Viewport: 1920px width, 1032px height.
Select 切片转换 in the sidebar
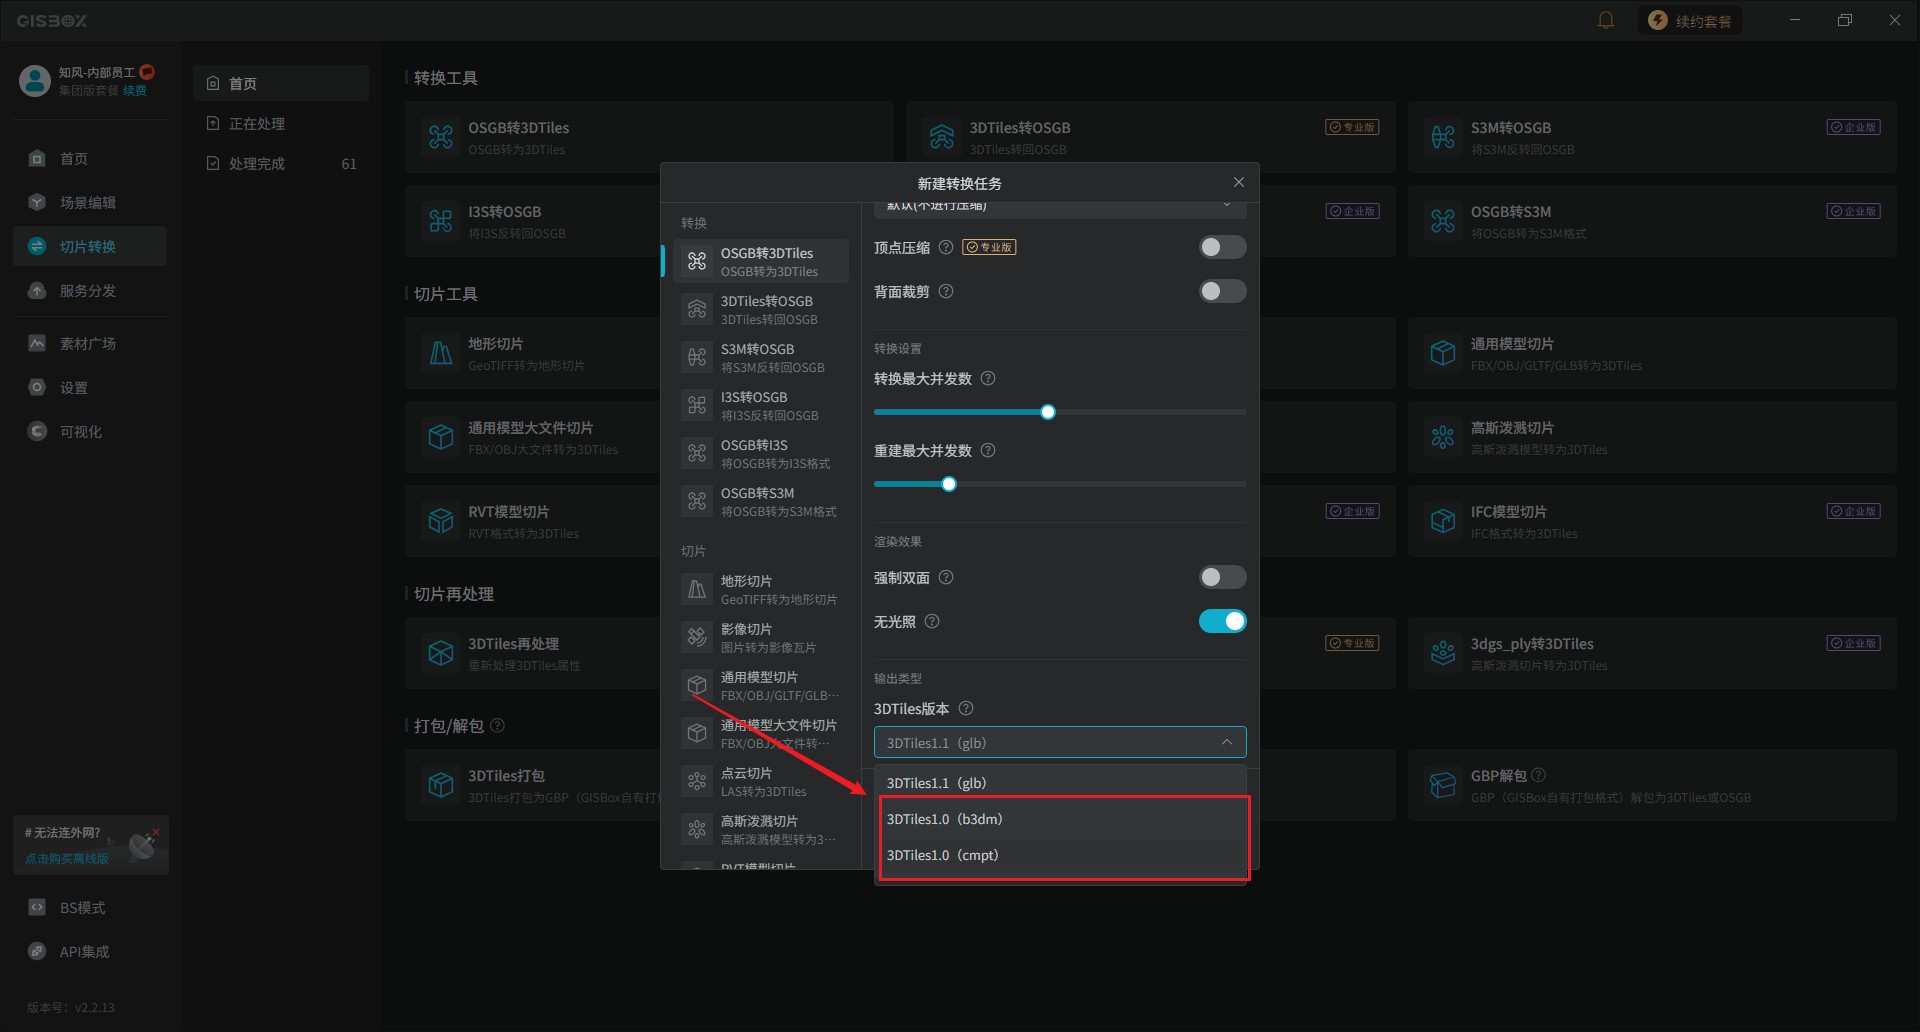click(x=90, y=247)
